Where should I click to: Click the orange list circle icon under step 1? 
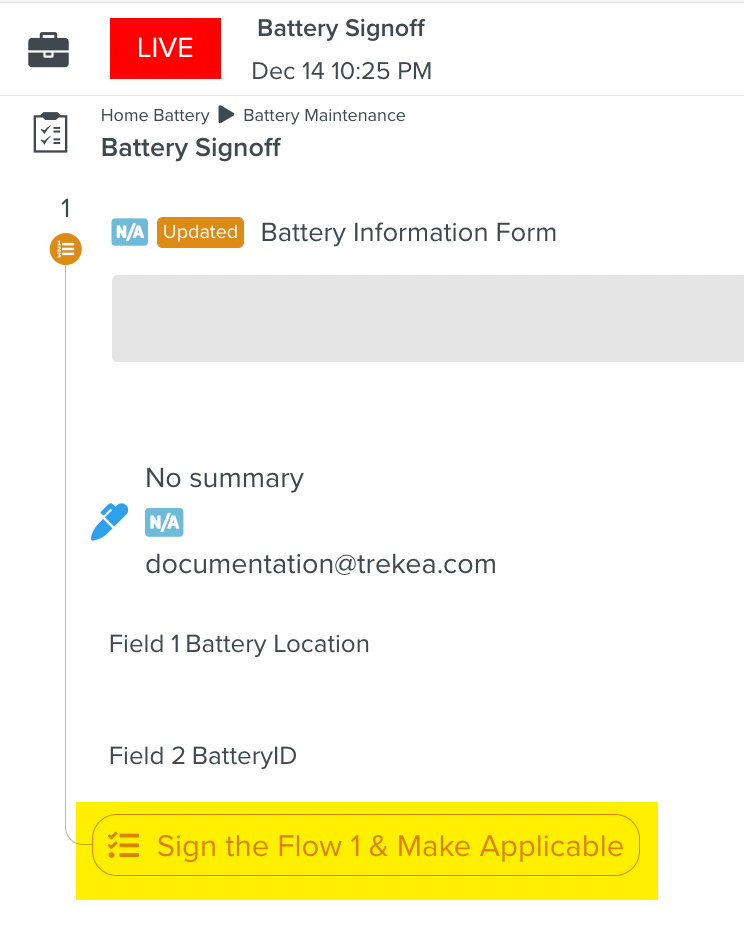point(66,248)
